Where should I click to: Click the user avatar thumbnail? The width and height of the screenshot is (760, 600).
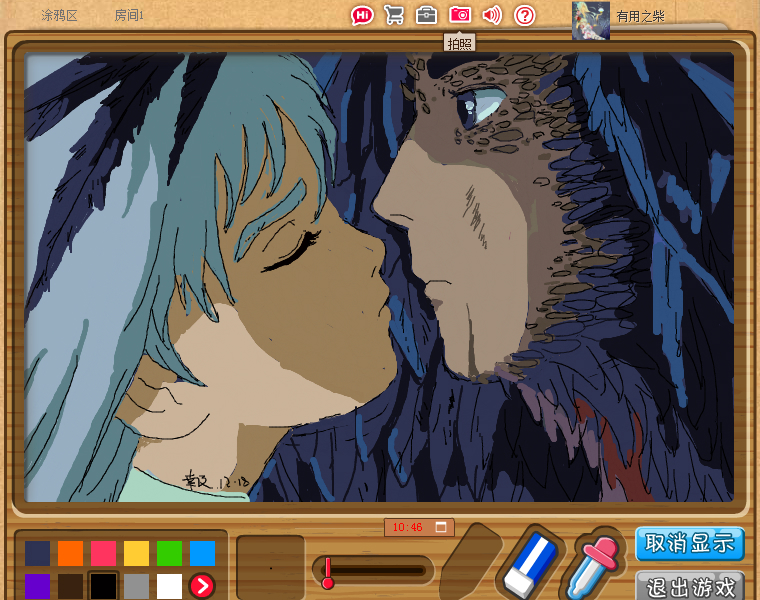[x=591, y=20]
